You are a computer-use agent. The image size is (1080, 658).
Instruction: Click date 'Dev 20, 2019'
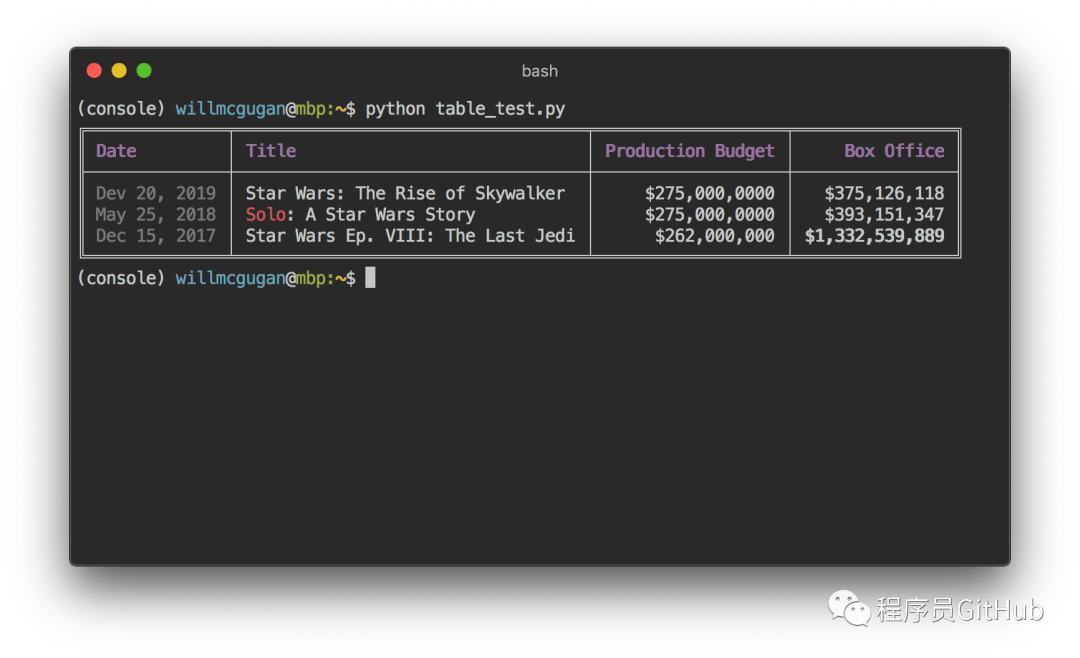tap(156, 193)
